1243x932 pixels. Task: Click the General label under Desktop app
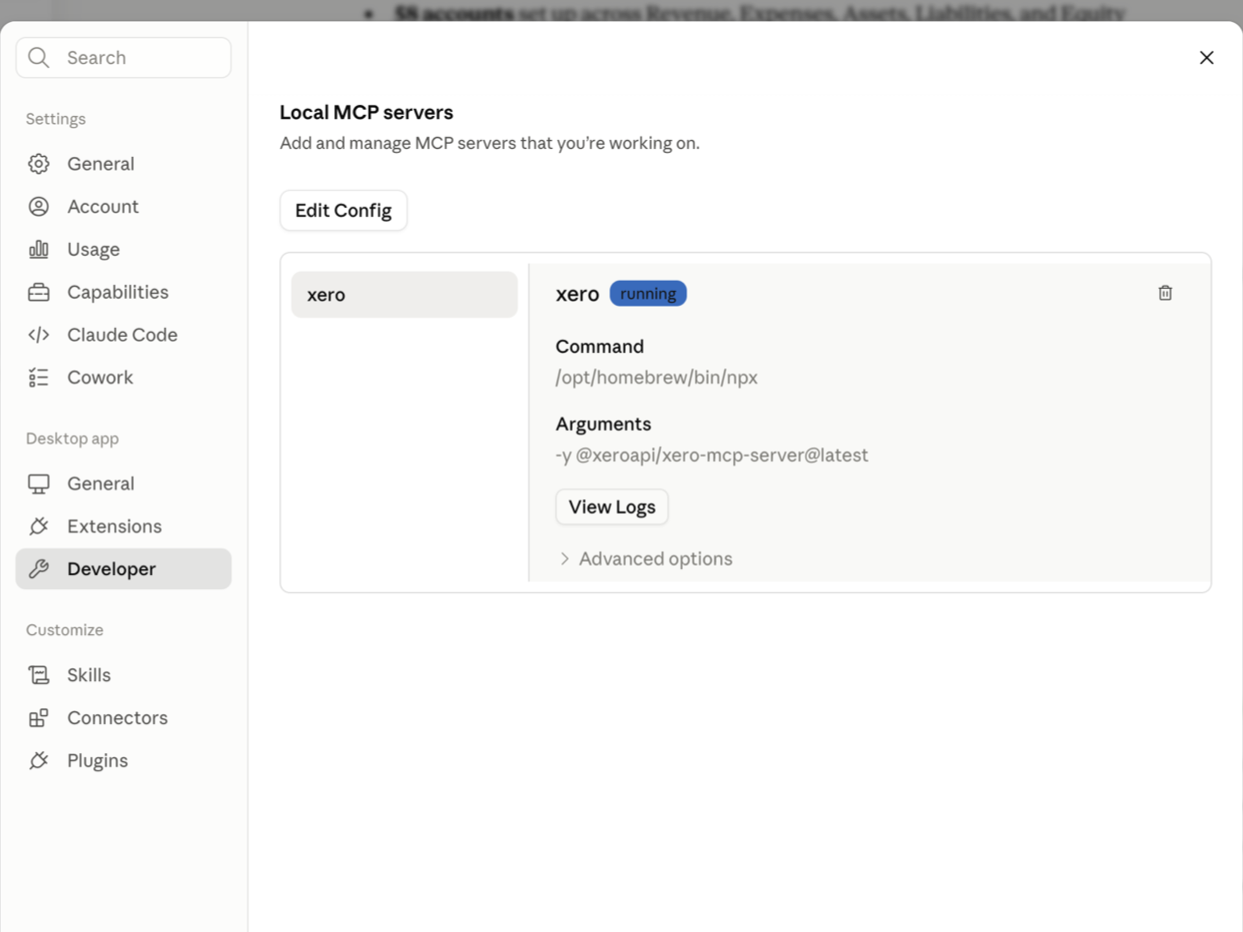(x=100, y=484)
